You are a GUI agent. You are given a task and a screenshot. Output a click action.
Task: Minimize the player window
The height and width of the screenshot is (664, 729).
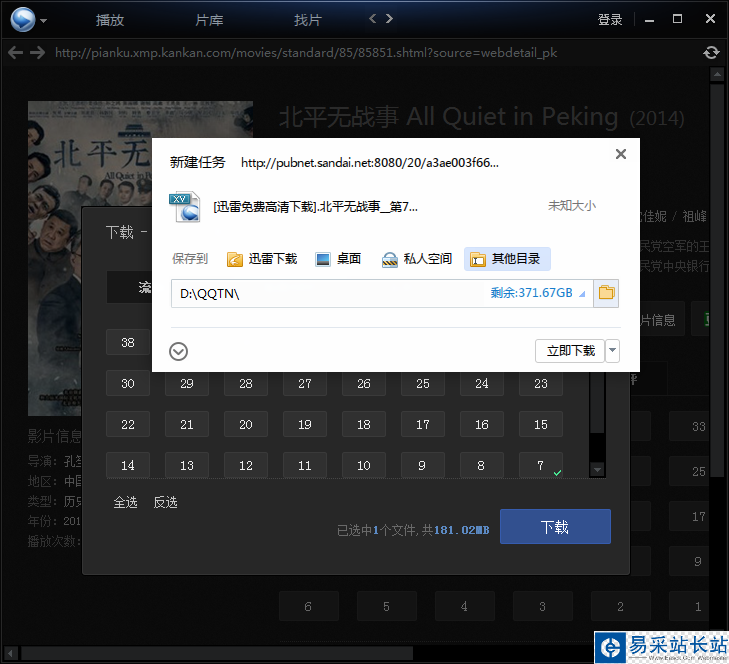pyautogui.click(x=649, y=20)
